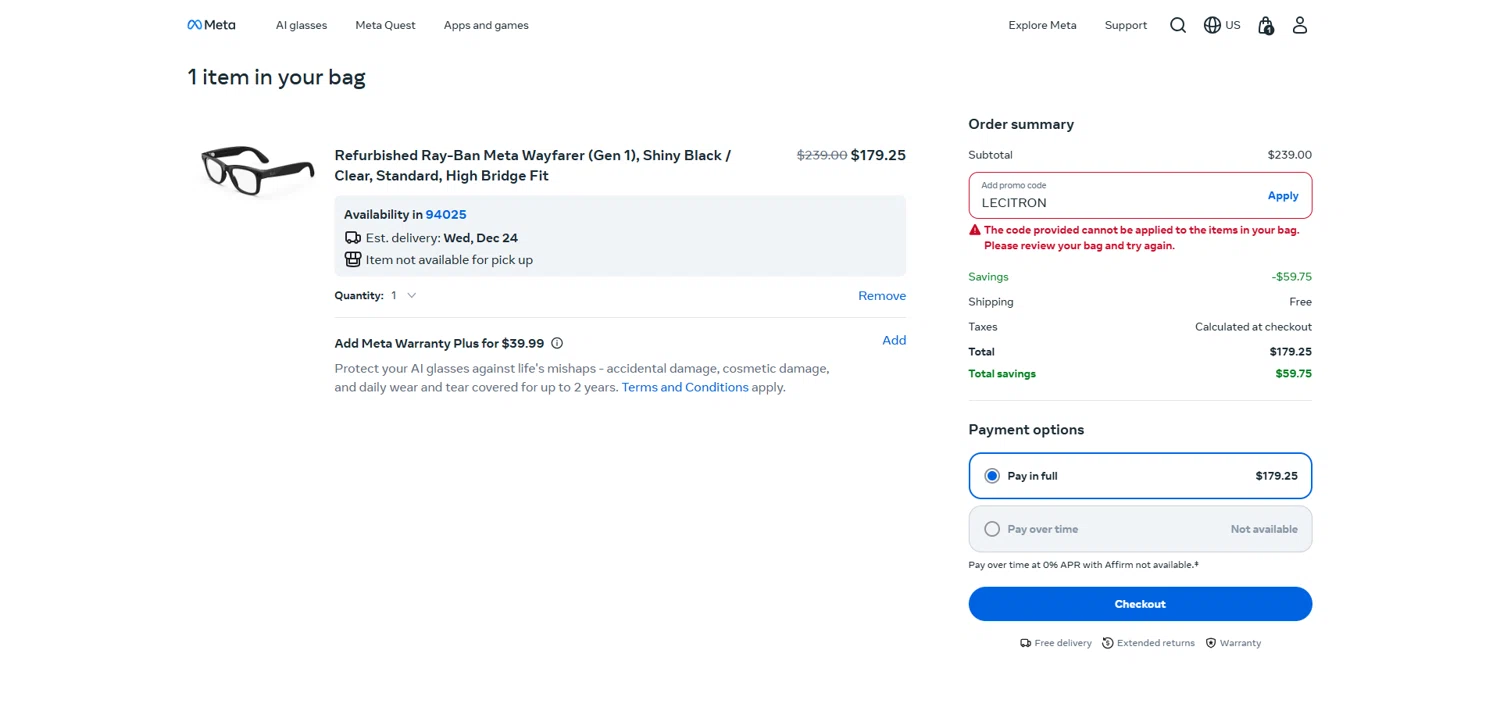Image resolution: width=1500 pixels, height=718 pixels.
Task: Click the Extended returns label
Action: (x=1156, y=643)
